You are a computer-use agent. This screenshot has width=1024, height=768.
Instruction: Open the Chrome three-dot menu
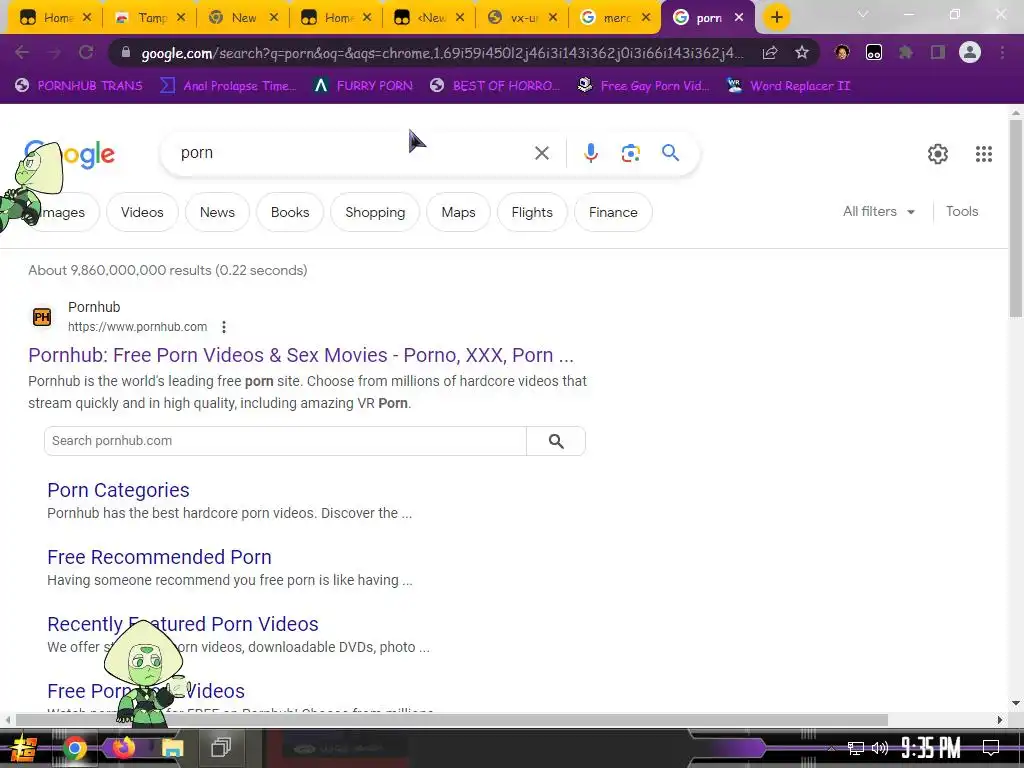pos(1002,52)
